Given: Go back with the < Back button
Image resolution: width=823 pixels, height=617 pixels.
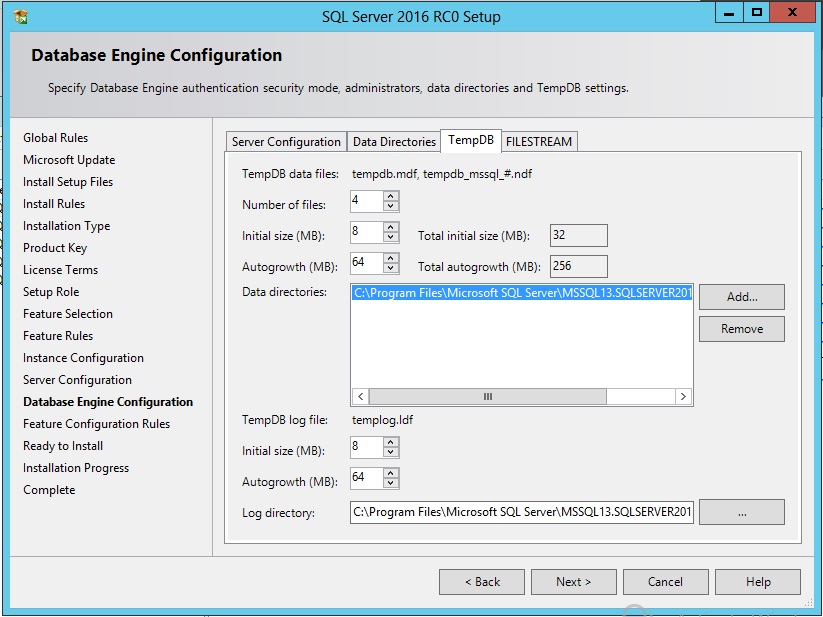Looking at the screenshot, I should click(482, 582).
